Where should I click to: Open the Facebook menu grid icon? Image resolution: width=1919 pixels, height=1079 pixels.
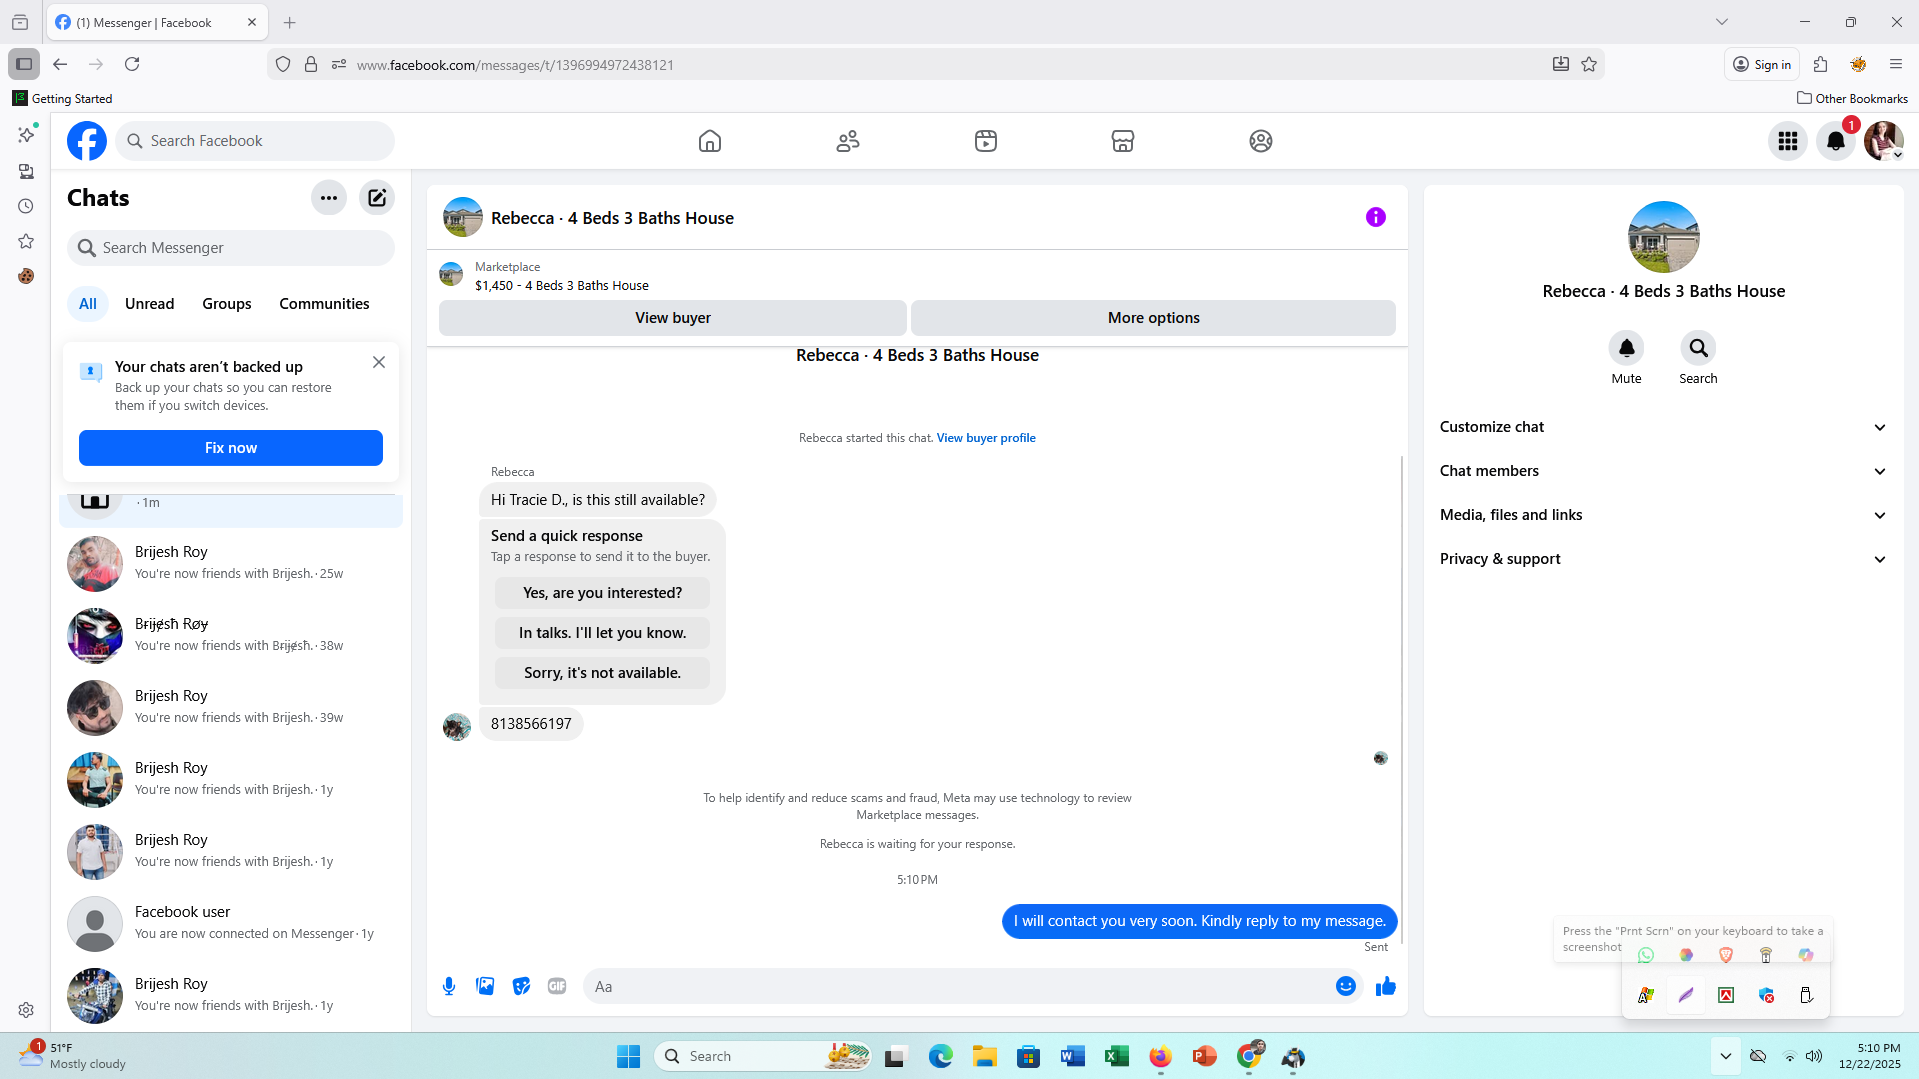[x=1788, y=141]
